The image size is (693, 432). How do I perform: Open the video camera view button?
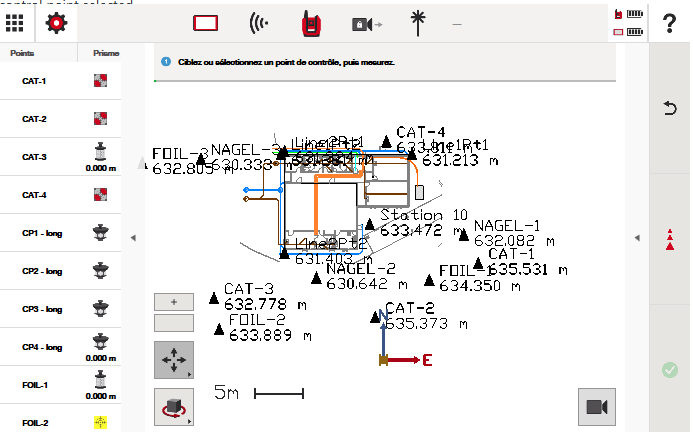click(597, 407)
